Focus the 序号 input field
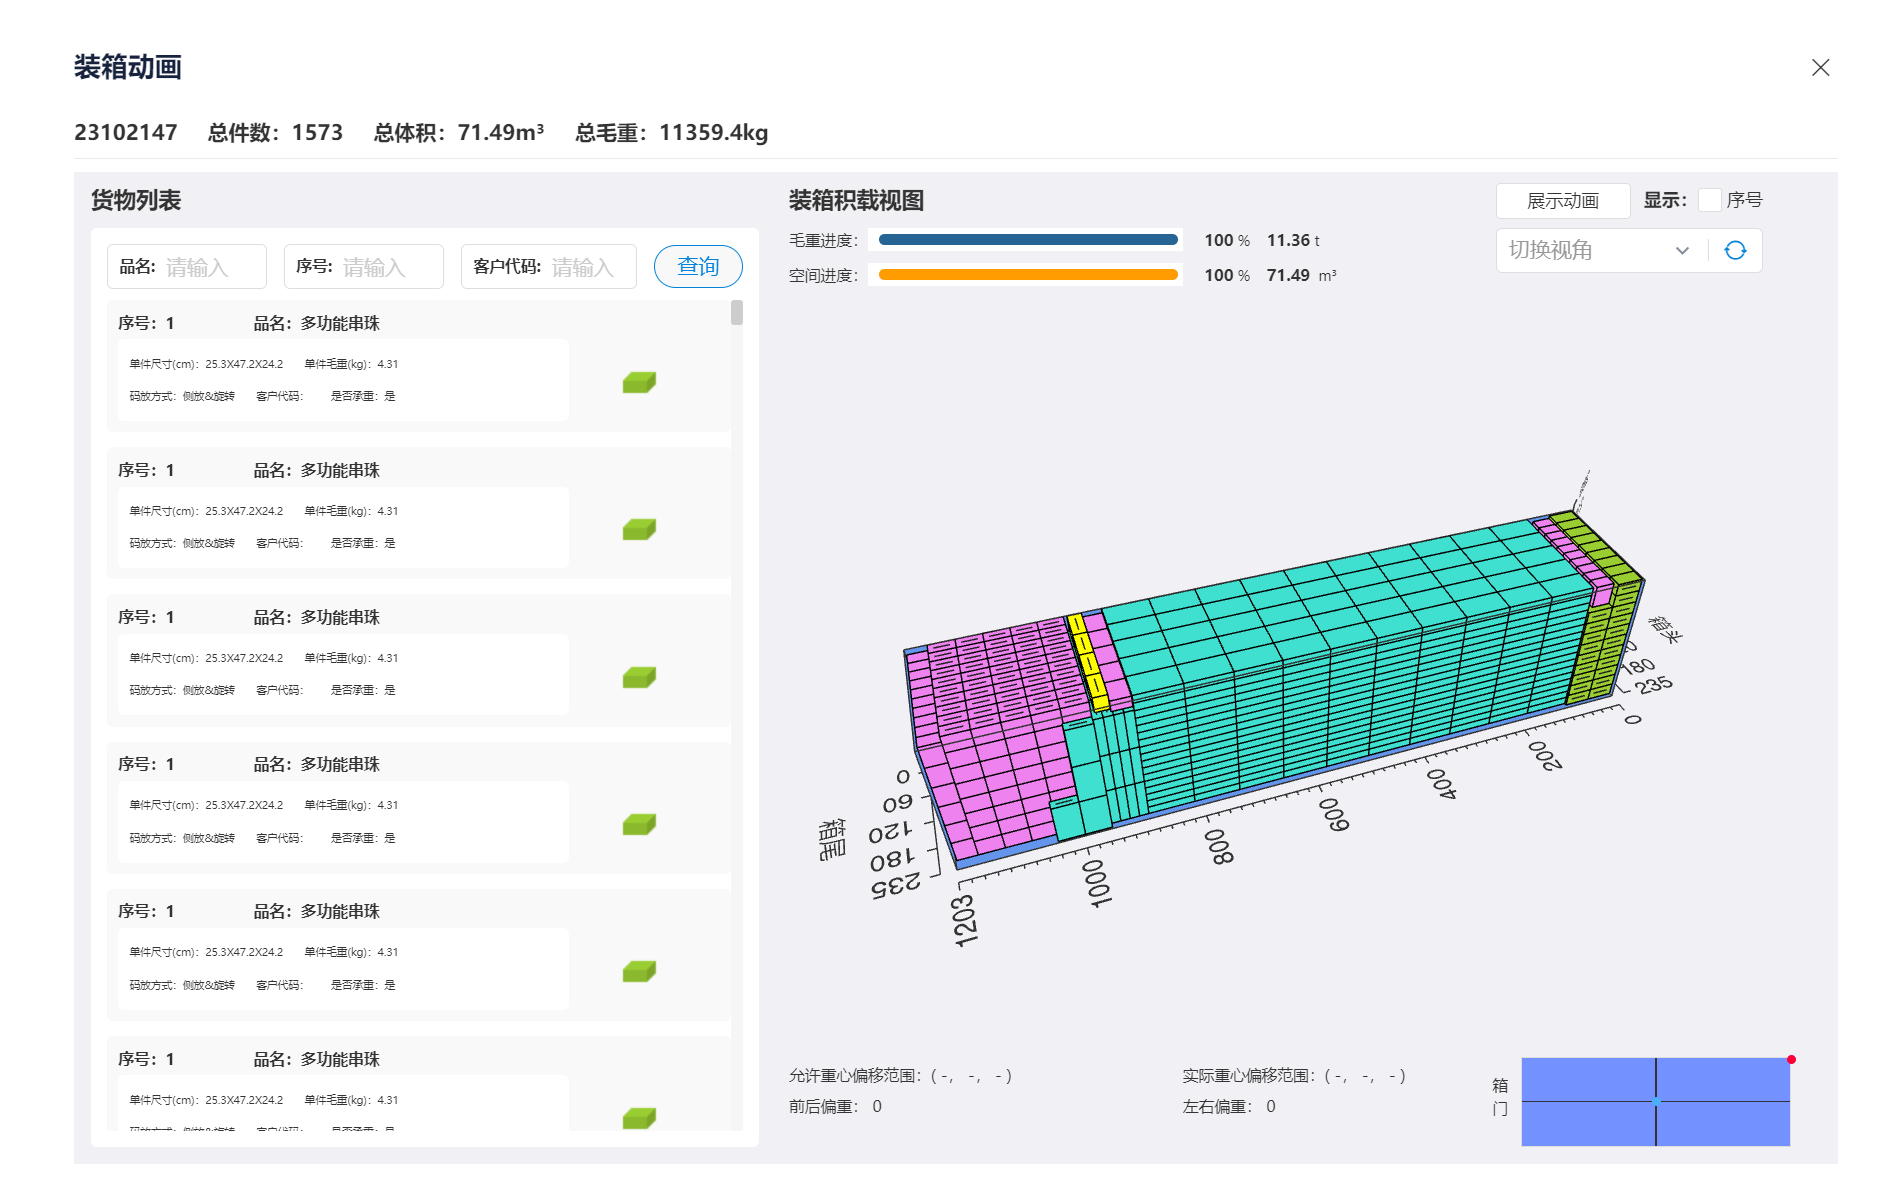 point(364,266)
